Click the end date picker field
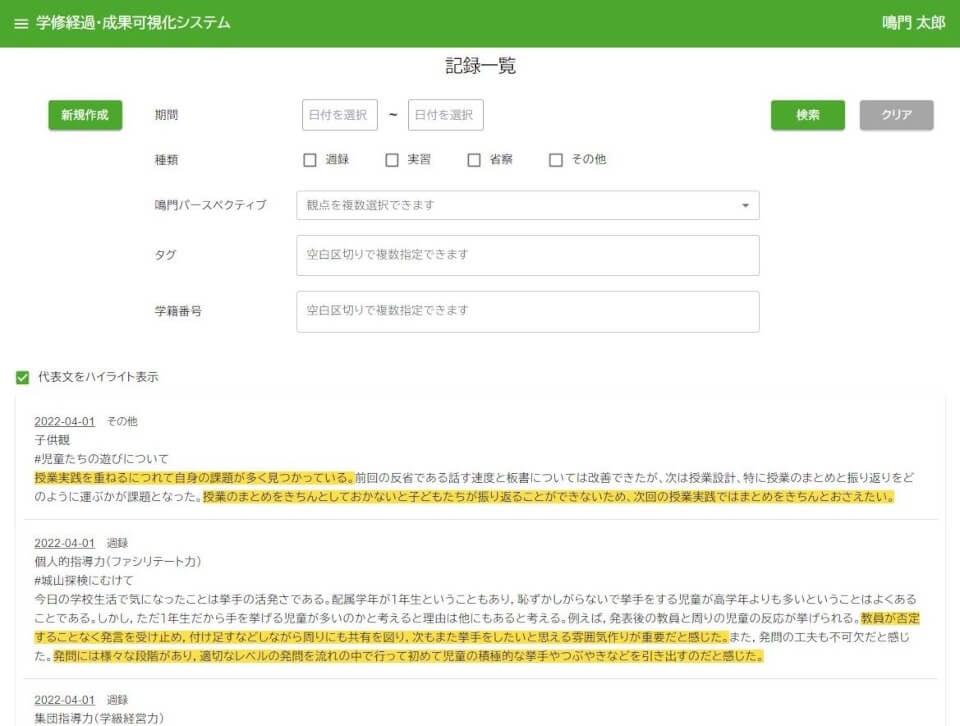 tap(446, 114)
